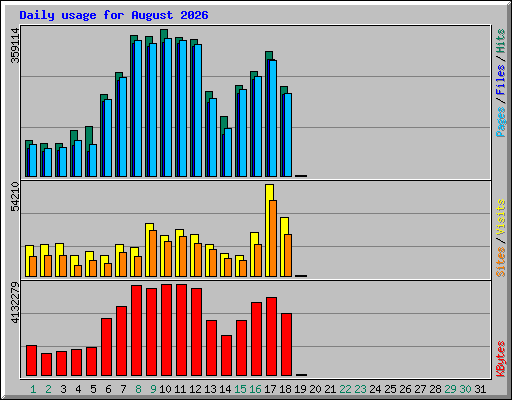Click day label 6 on the axis
Image resolution: width=512 pixels, height=400 pixels.
tap(108, 389)
